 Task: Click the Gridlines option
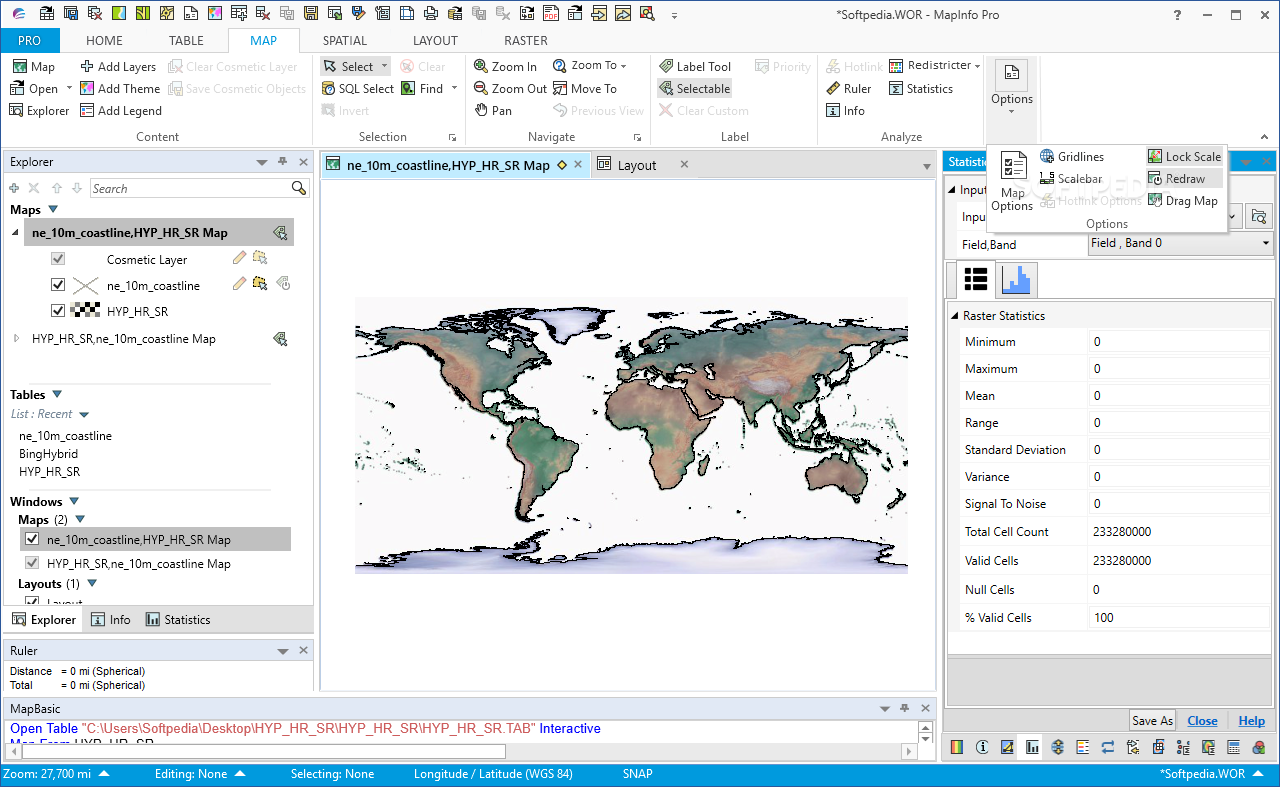pos(1072,157)
